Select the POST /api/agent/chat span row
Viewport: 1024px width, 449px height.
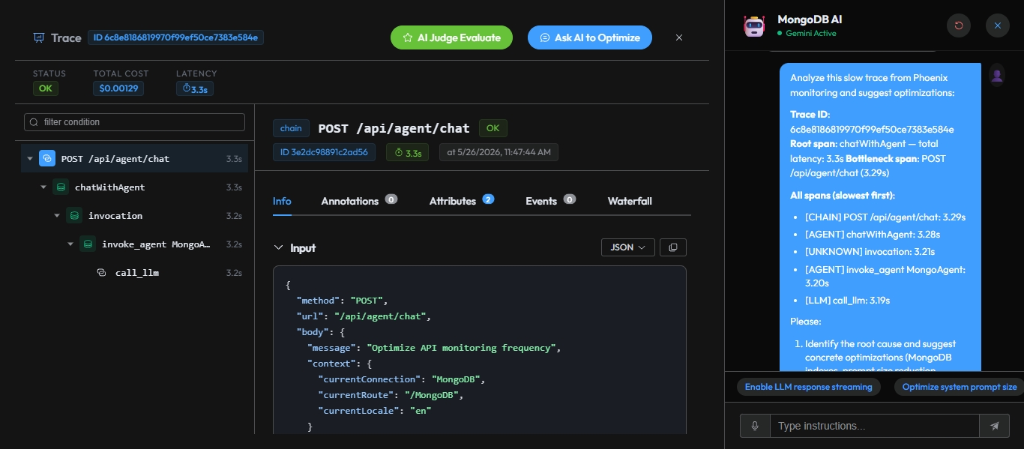135,159
